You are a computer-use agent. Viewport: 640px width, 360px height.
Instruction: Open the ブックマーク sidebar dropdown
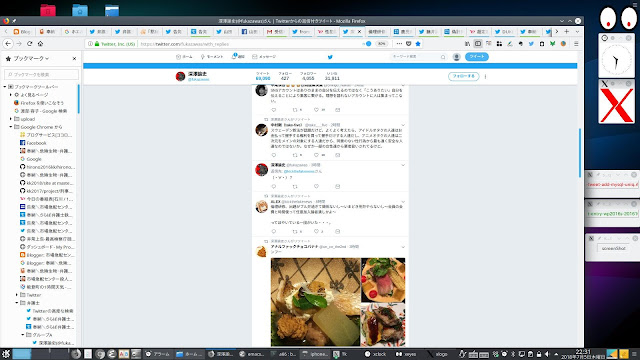pos(31,58)
